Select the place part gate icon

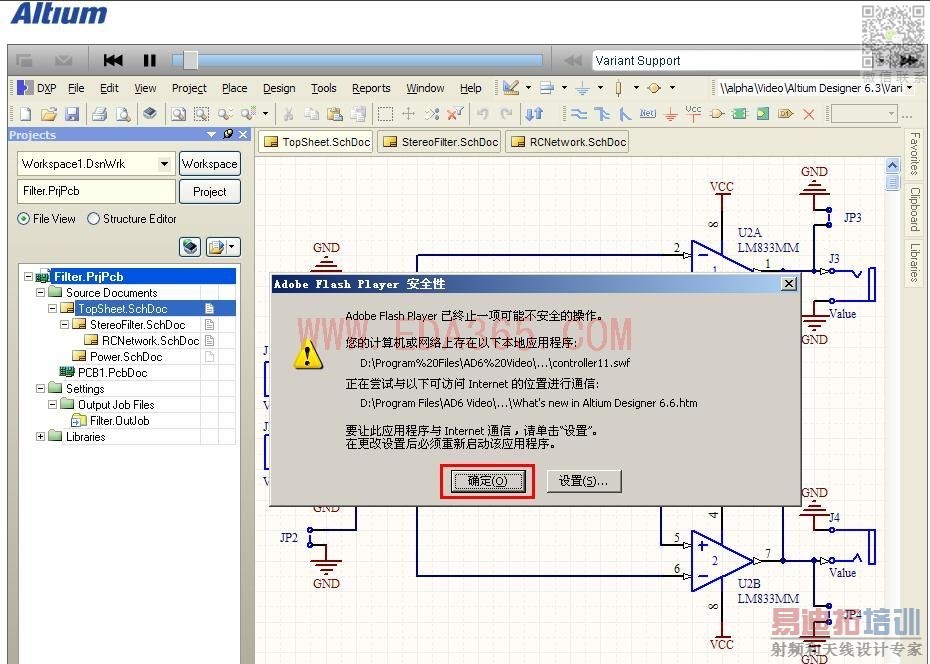[x=716, y=114]
